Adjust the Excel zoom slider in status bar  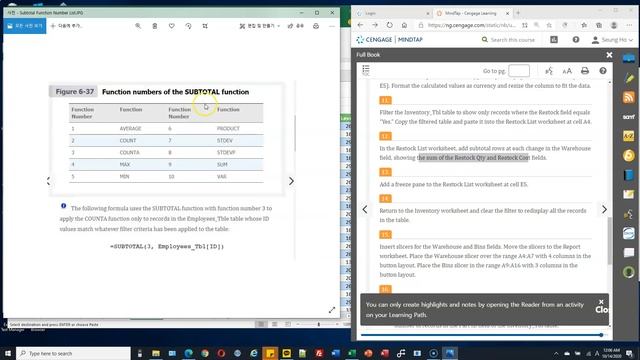click(x=318, y=324)
